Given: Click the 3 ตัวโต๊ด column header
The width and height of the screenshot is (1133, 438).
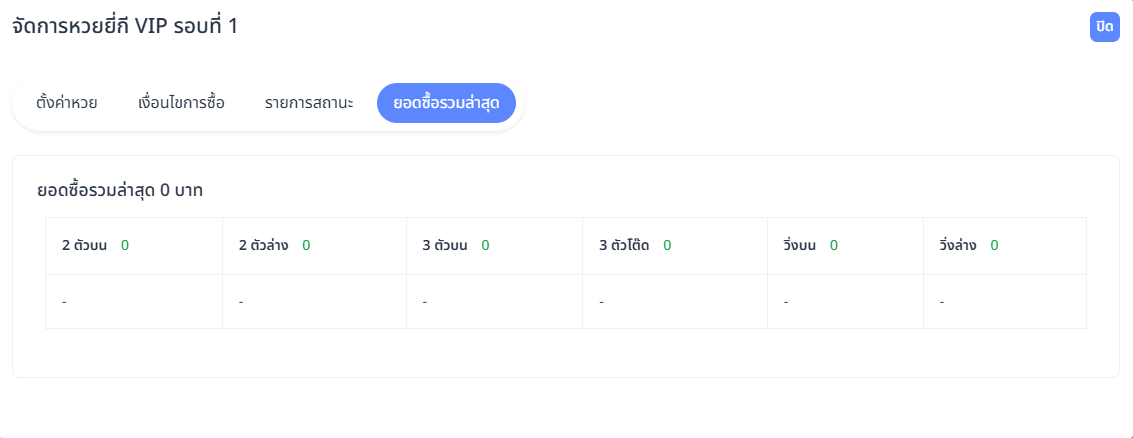Looking at the screenshot, I should point(624,245).
